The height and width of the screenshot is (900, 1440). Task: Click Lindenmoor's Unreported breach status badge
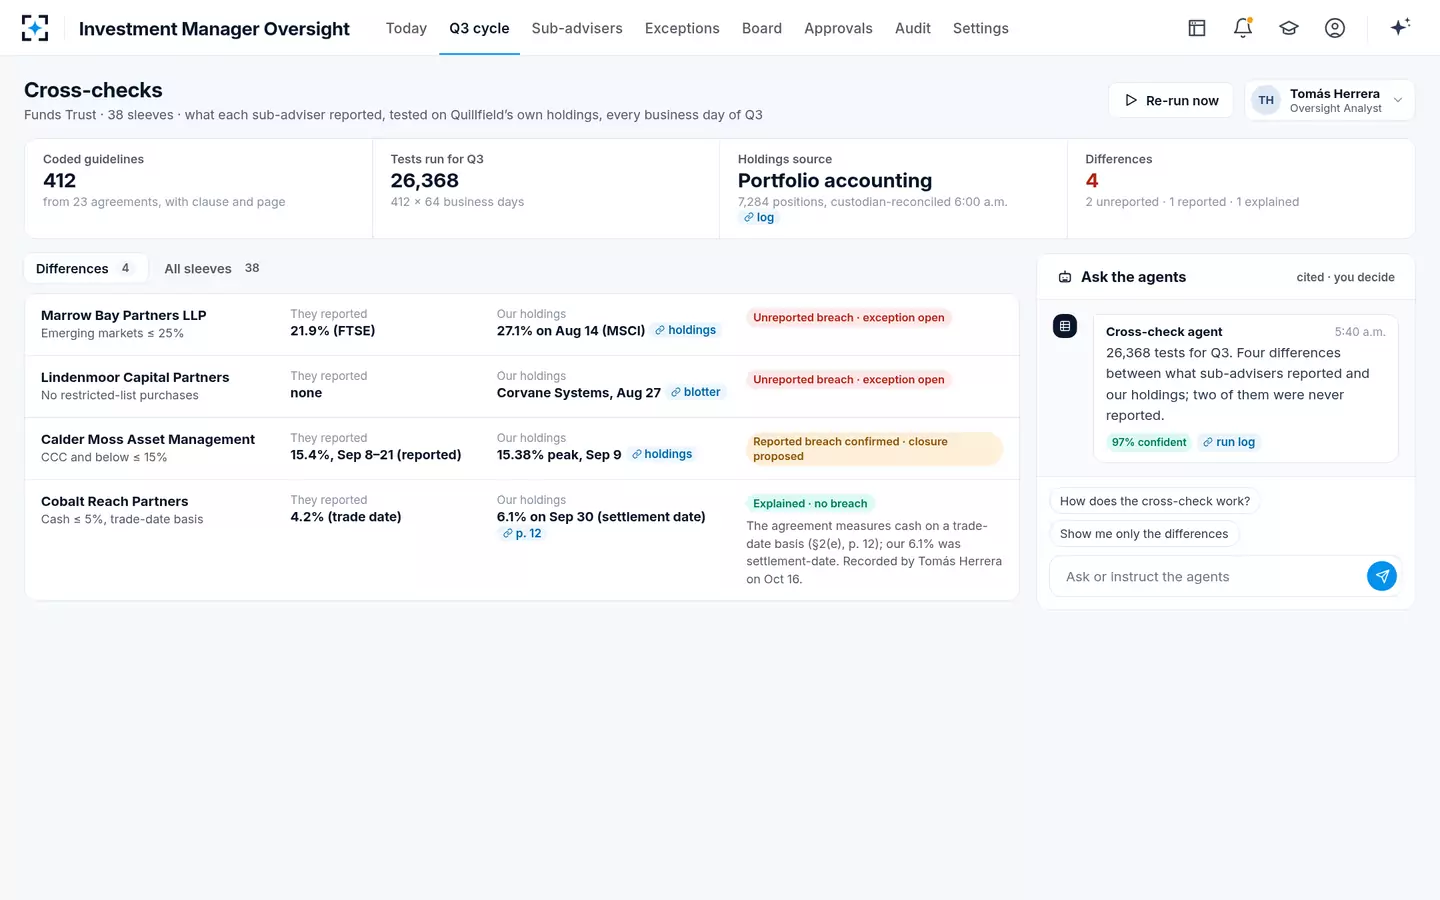[x=849, y=379]
